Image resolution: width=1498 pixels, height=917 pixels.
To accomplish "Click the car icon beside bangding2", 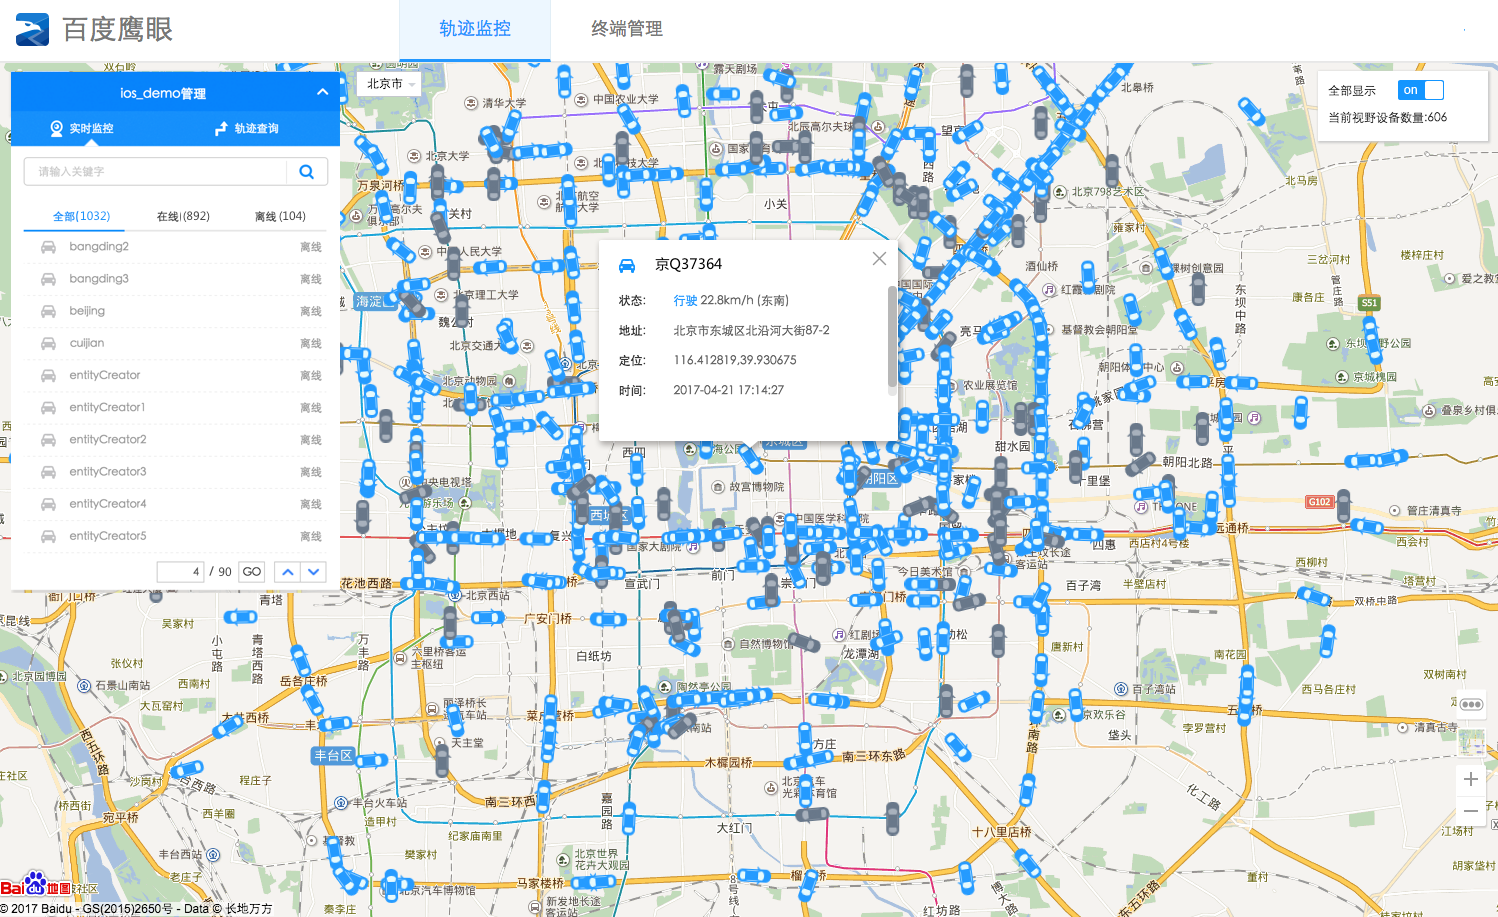I will tap(48, 247).
